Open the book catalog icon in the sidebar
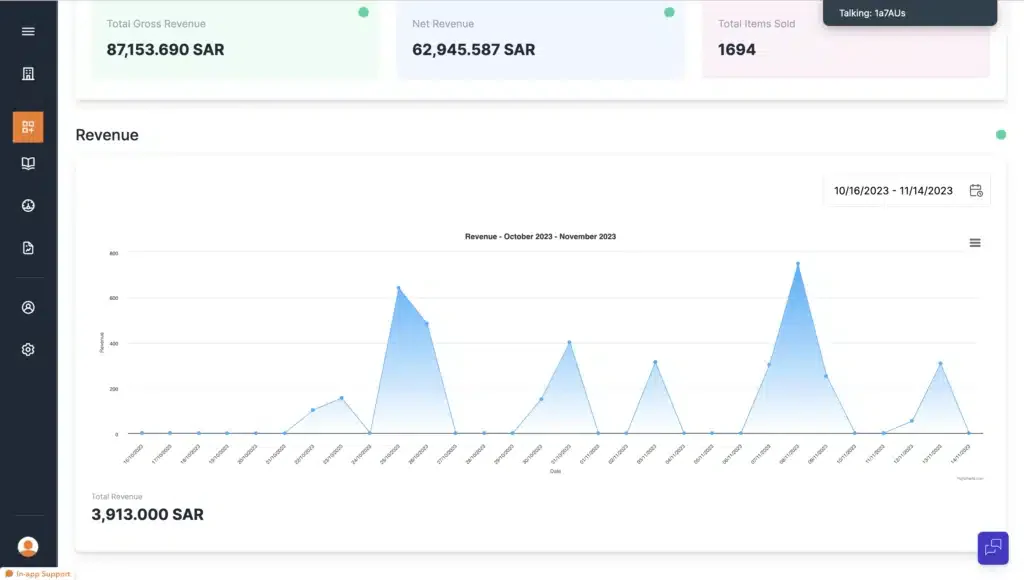The image size is (1024, 580). pyautogui.click(x=28, y=163)
